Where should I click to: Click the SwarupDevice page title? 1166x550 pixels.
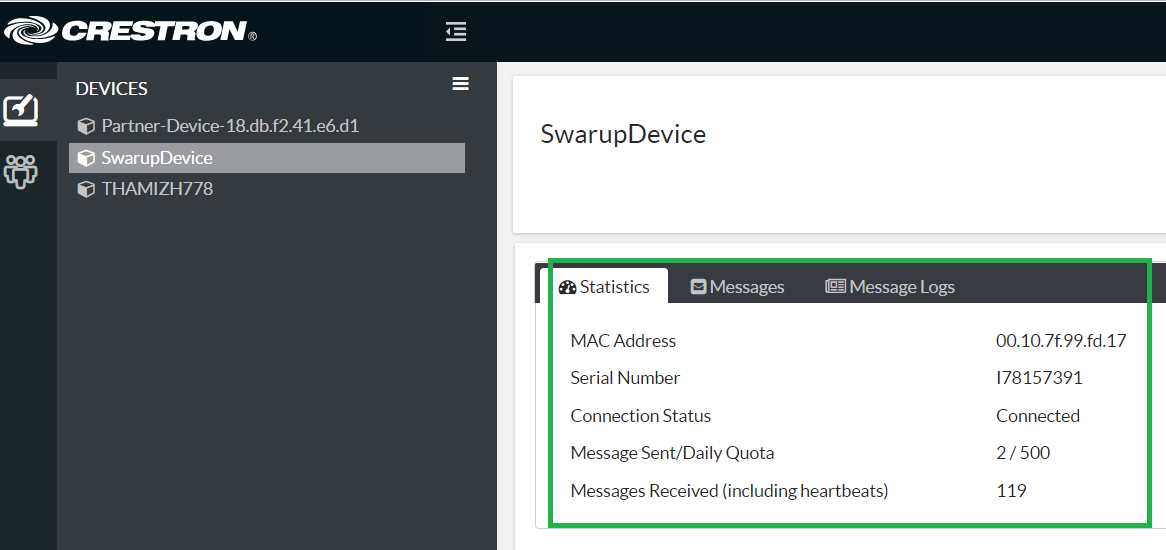(x=623, y=135)
